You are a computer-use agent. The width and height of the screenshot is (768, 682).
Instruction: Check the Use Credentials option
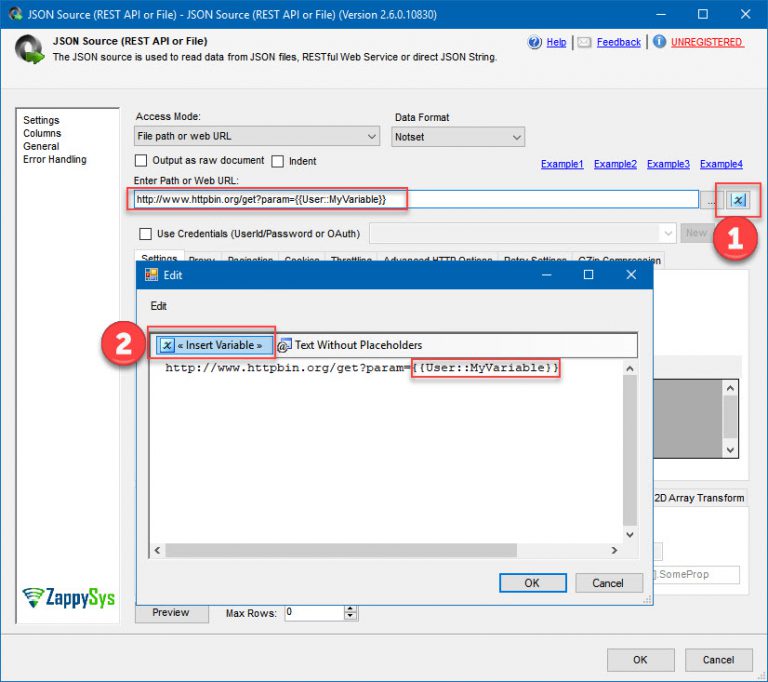(x=145, y=234)
